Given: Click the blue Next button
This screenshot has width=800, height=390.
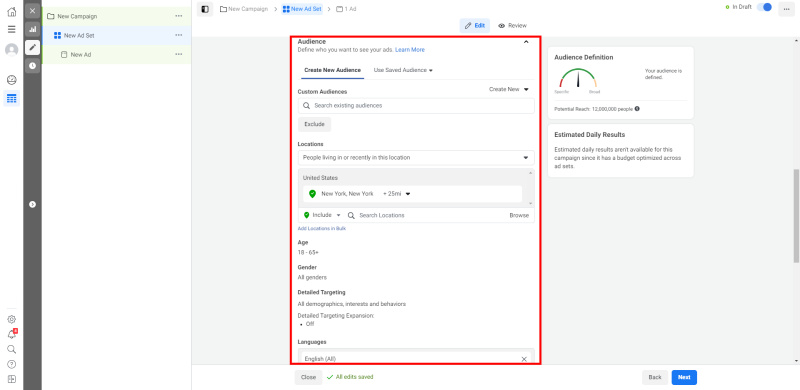Looking at the screenshot, I should coord(684,377).
